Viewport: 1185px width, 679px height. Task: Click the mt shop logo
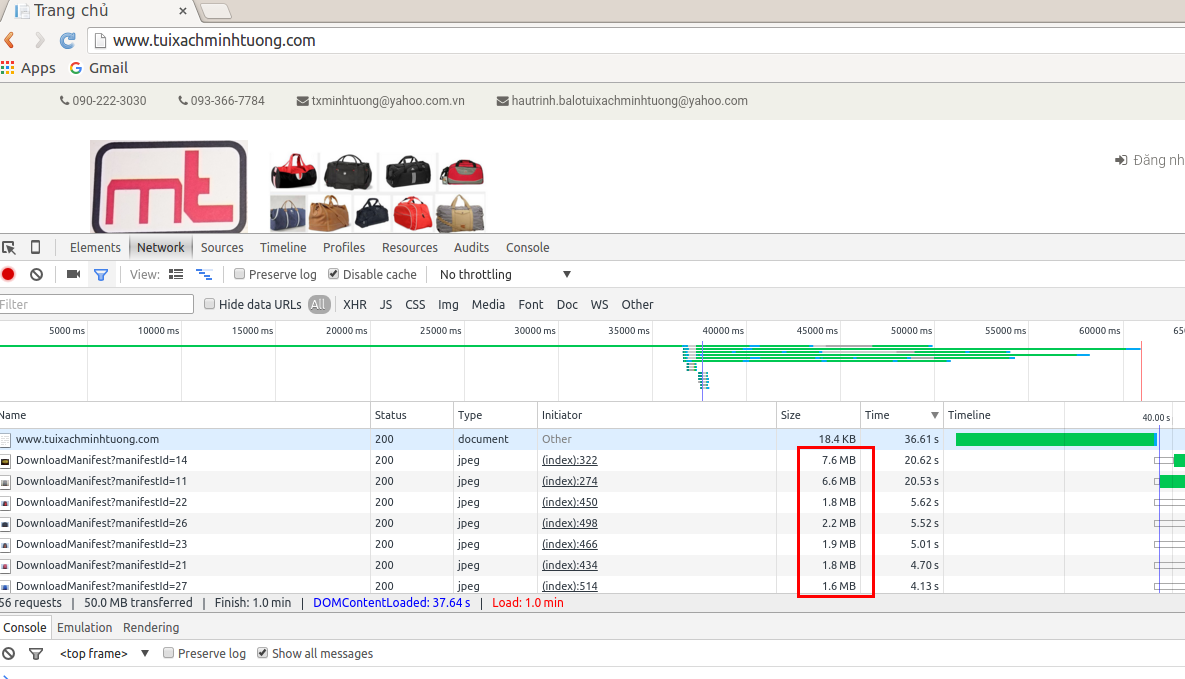point(169,186)
